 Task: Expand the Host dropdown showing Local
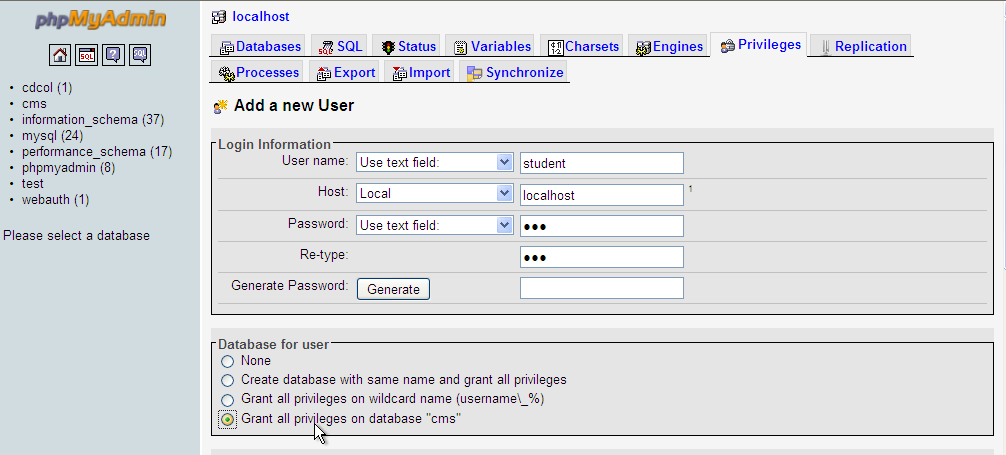pyautogui.click(x=434, y=194)
